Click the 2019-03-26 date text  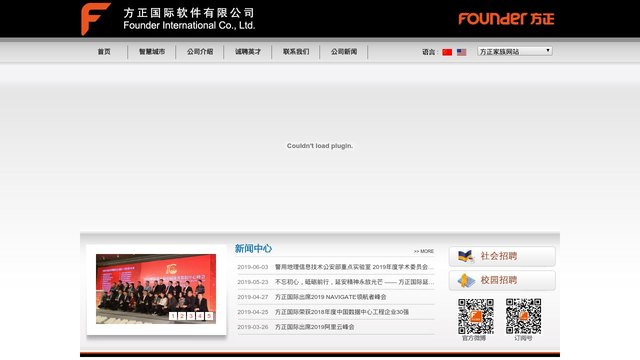253,327
